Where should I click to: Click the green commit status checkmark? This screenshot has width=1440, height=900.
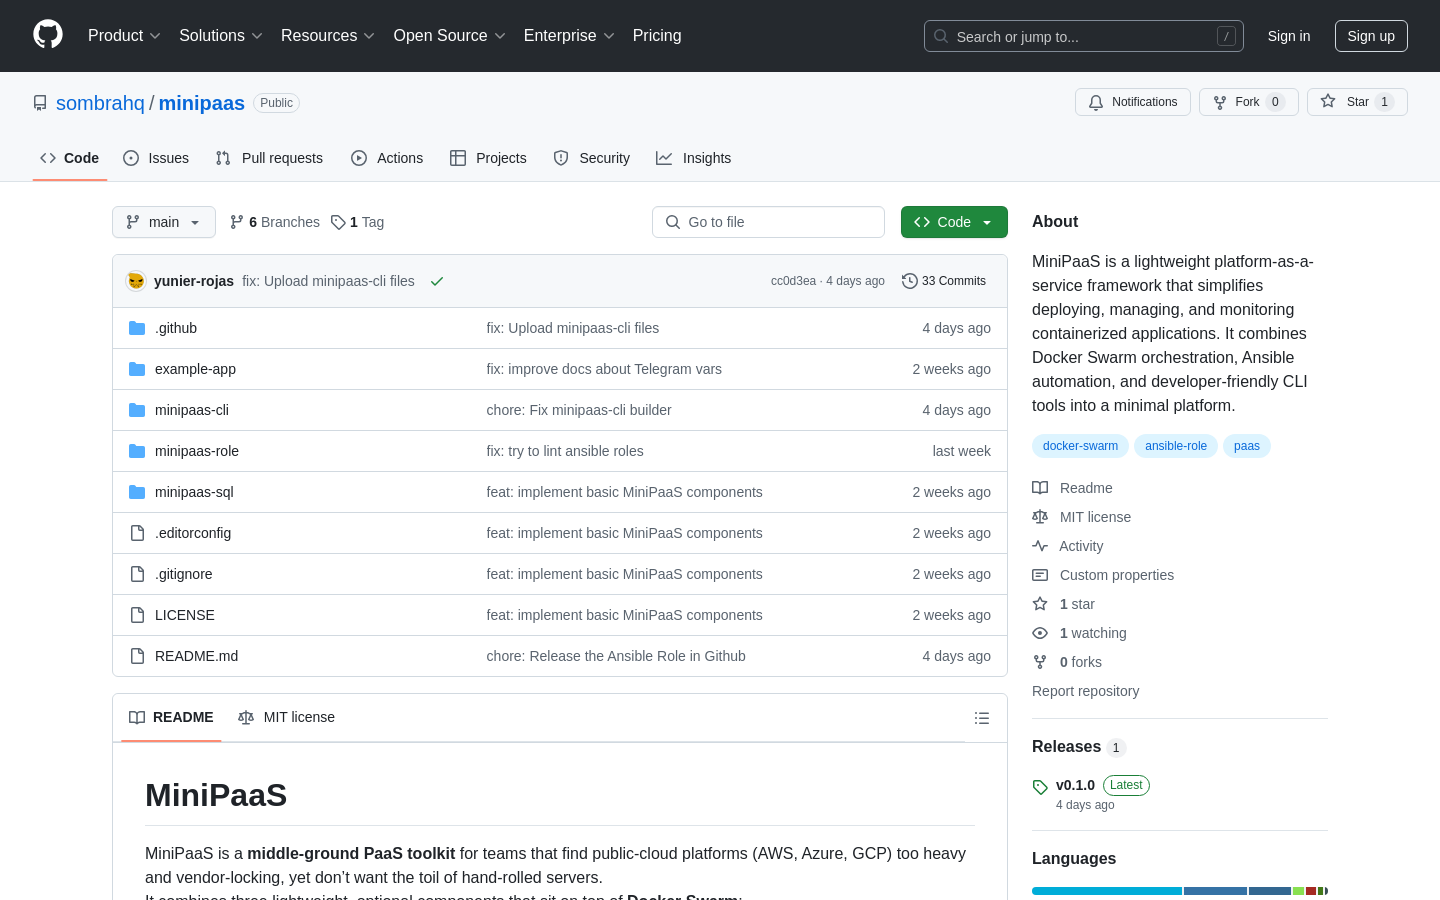pos(437,281)
